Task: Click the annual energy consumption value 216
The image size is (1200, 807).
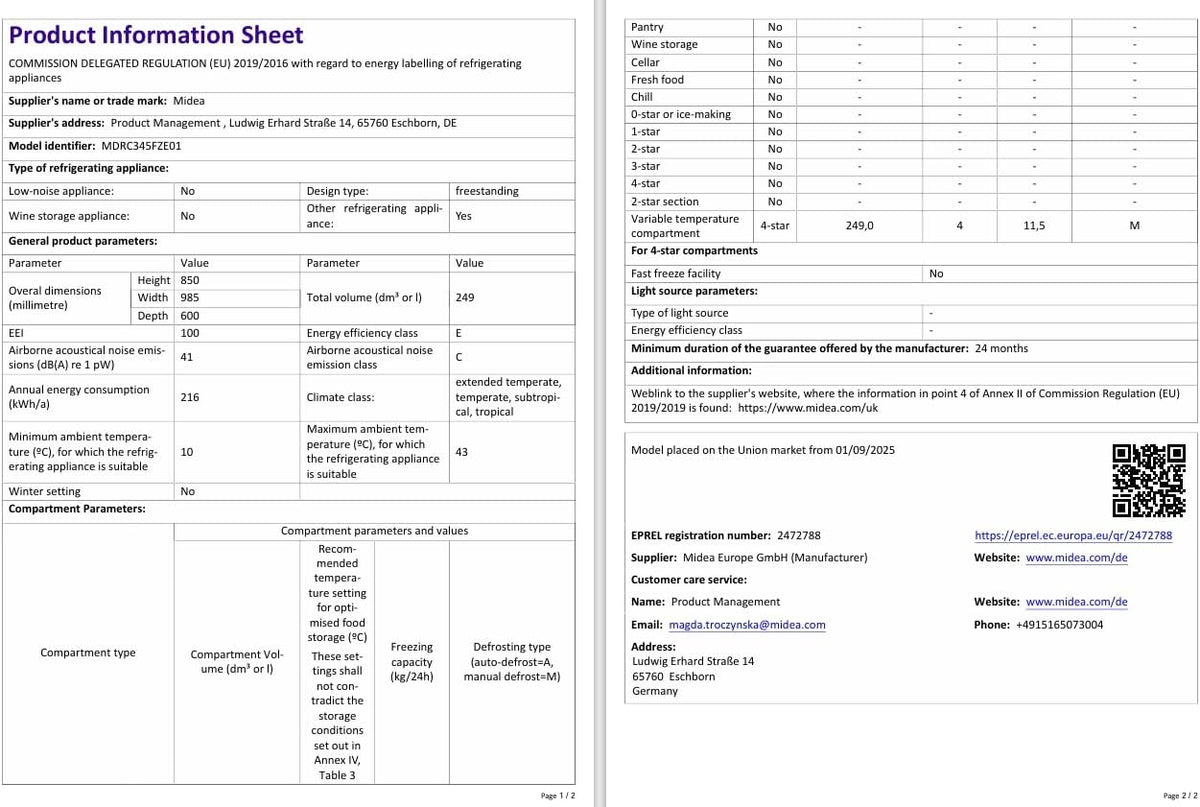Action: [190, 397]
